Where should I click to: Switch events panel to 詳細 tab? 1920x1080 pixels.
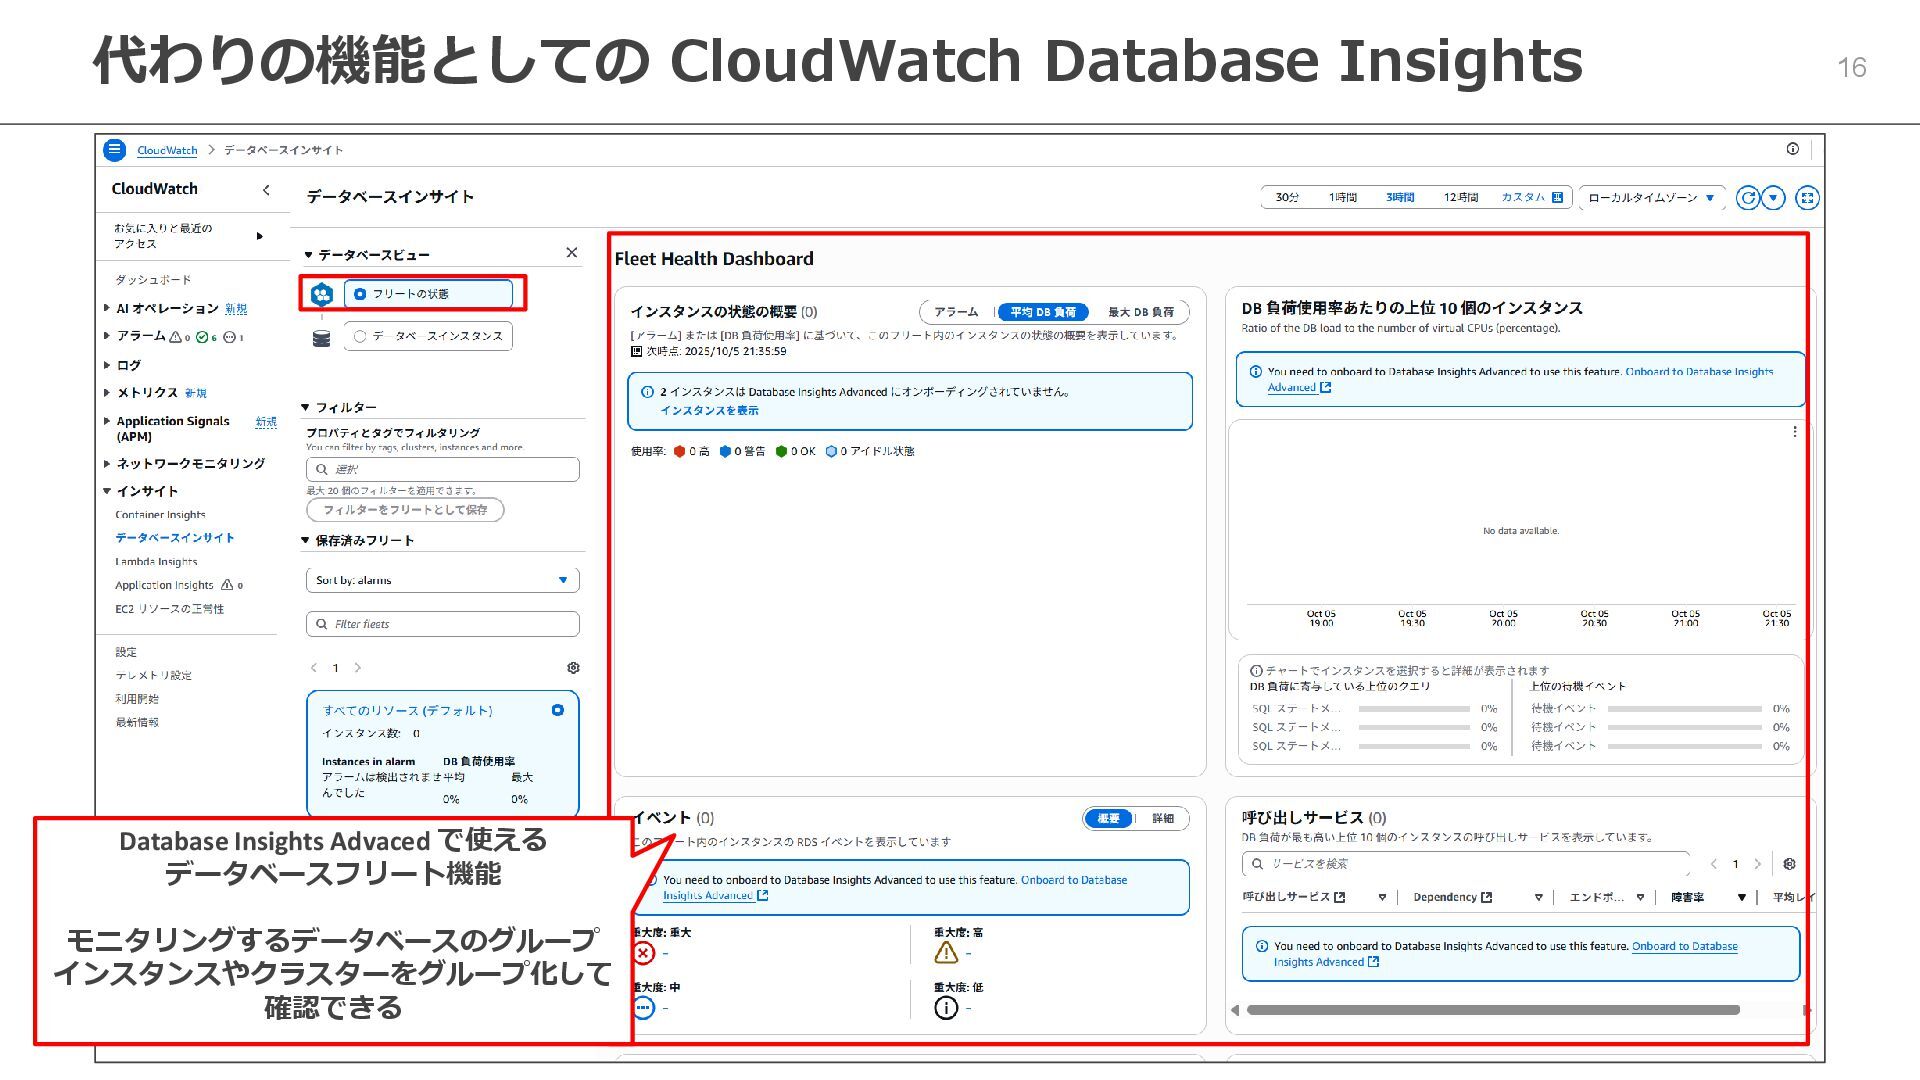(x=1162, y=818)
